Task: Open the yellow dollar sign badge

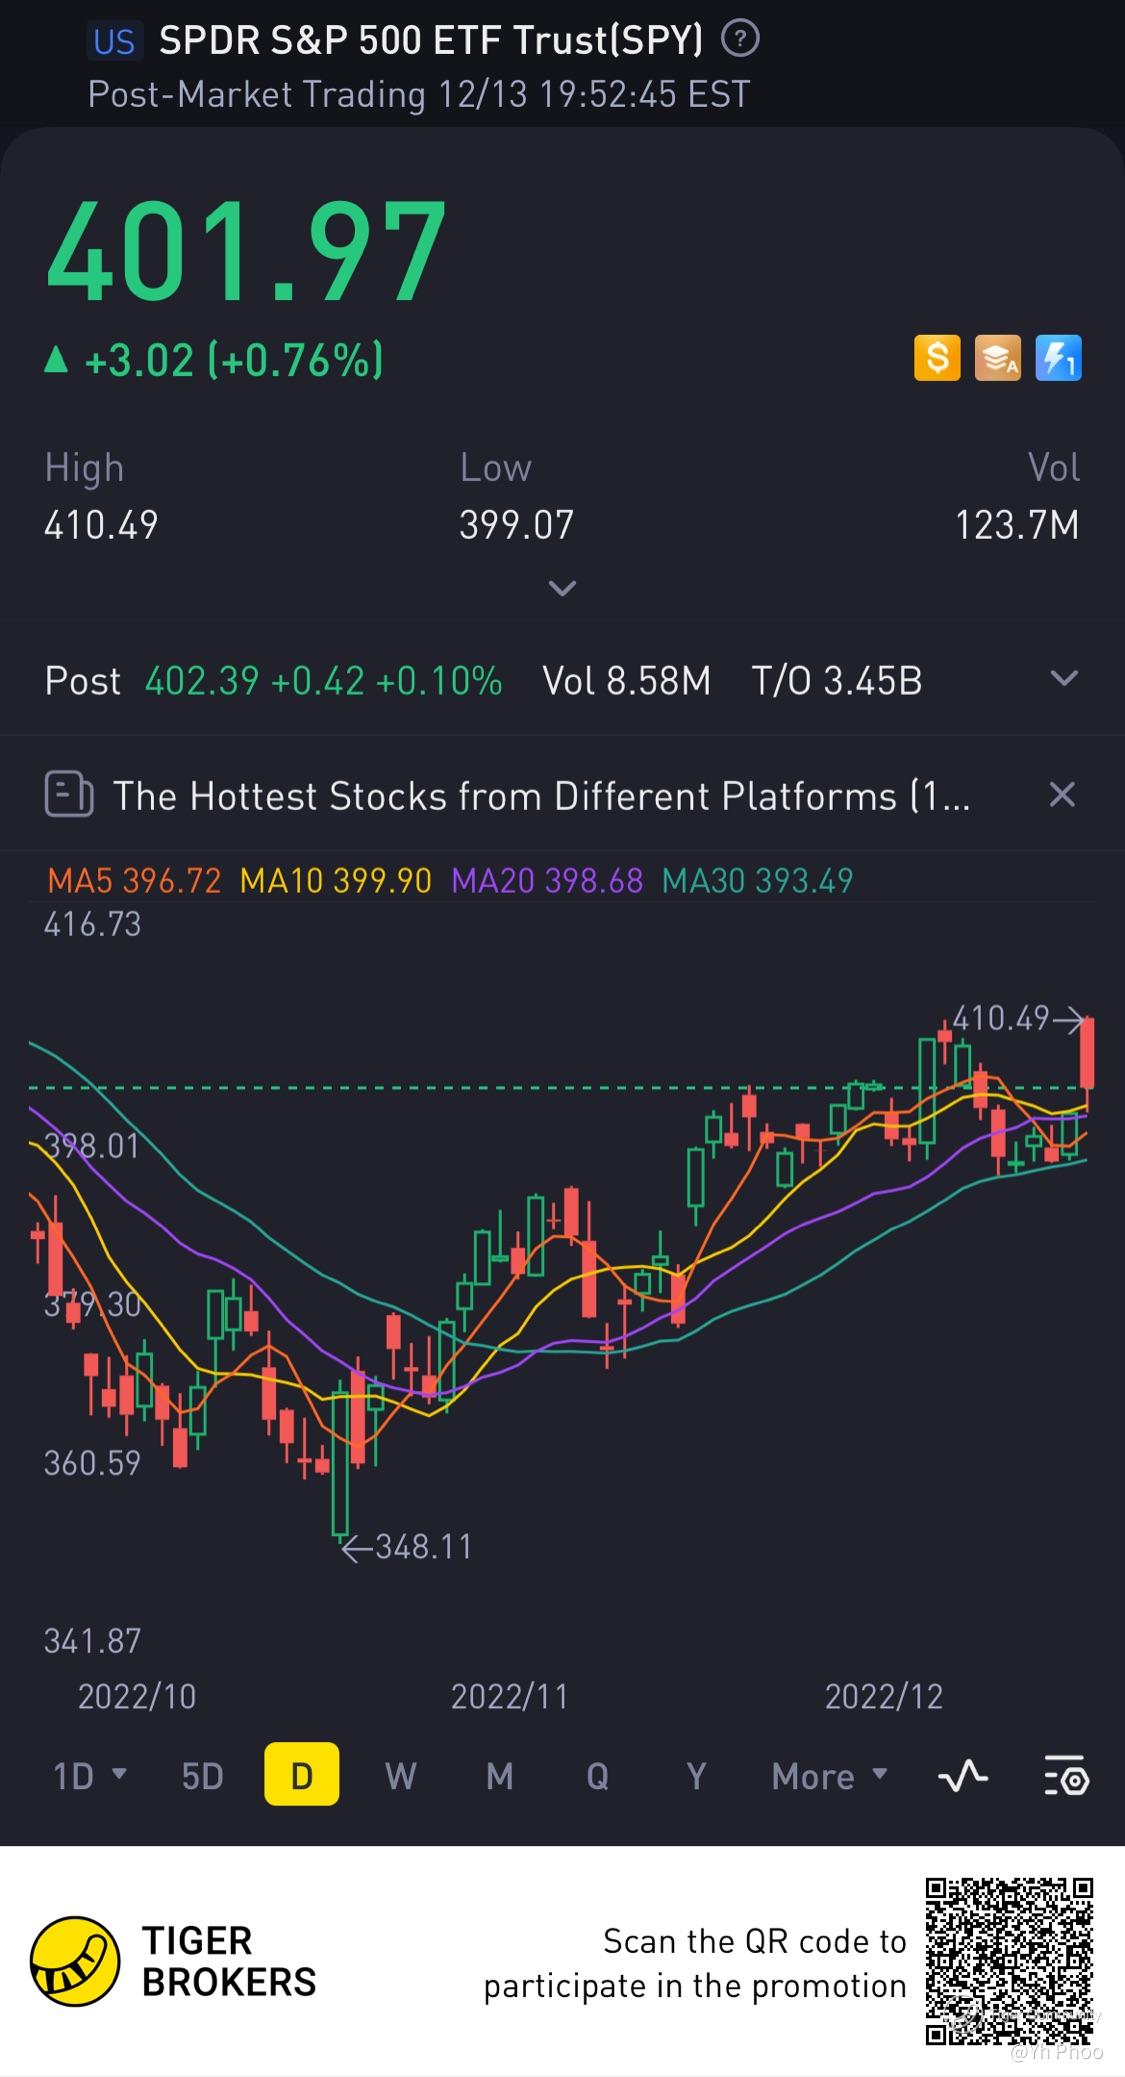Action: 937,358
